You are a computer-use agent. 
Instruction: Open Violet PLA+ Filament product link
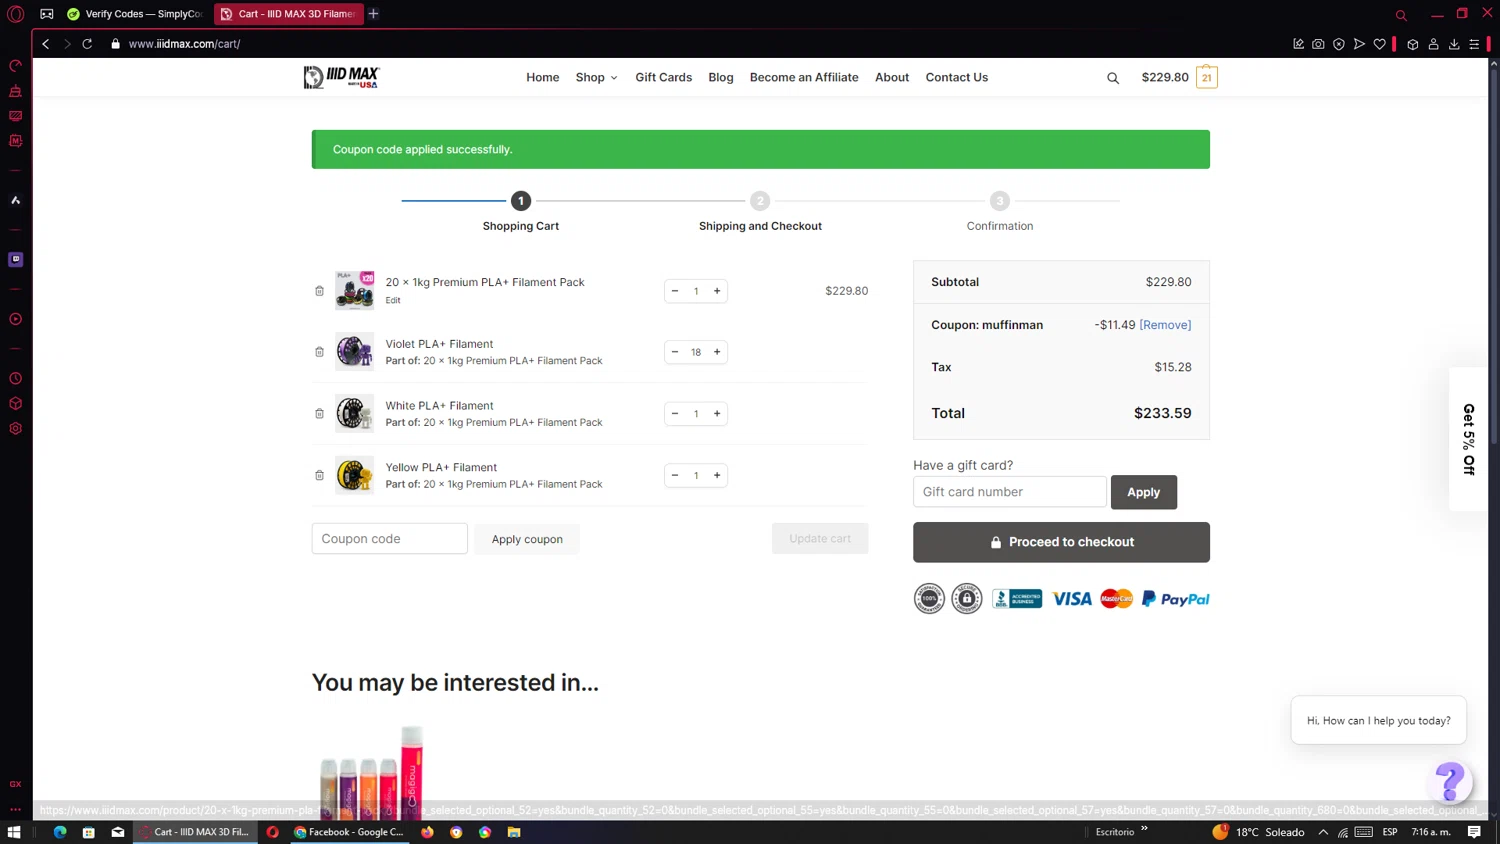point(439,344)
